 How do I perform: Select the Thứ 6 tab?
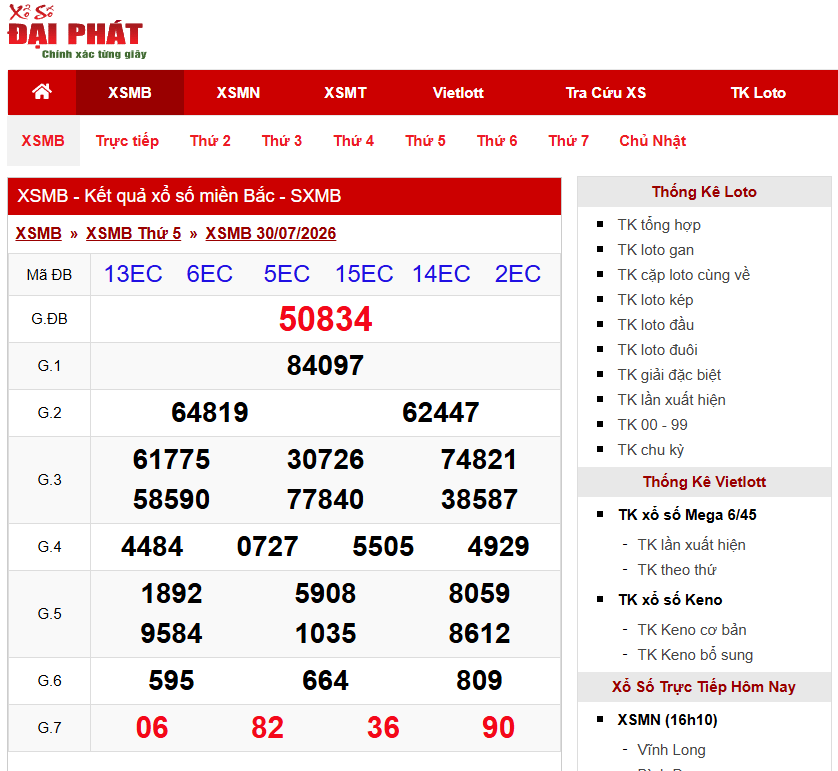(496, 141)
